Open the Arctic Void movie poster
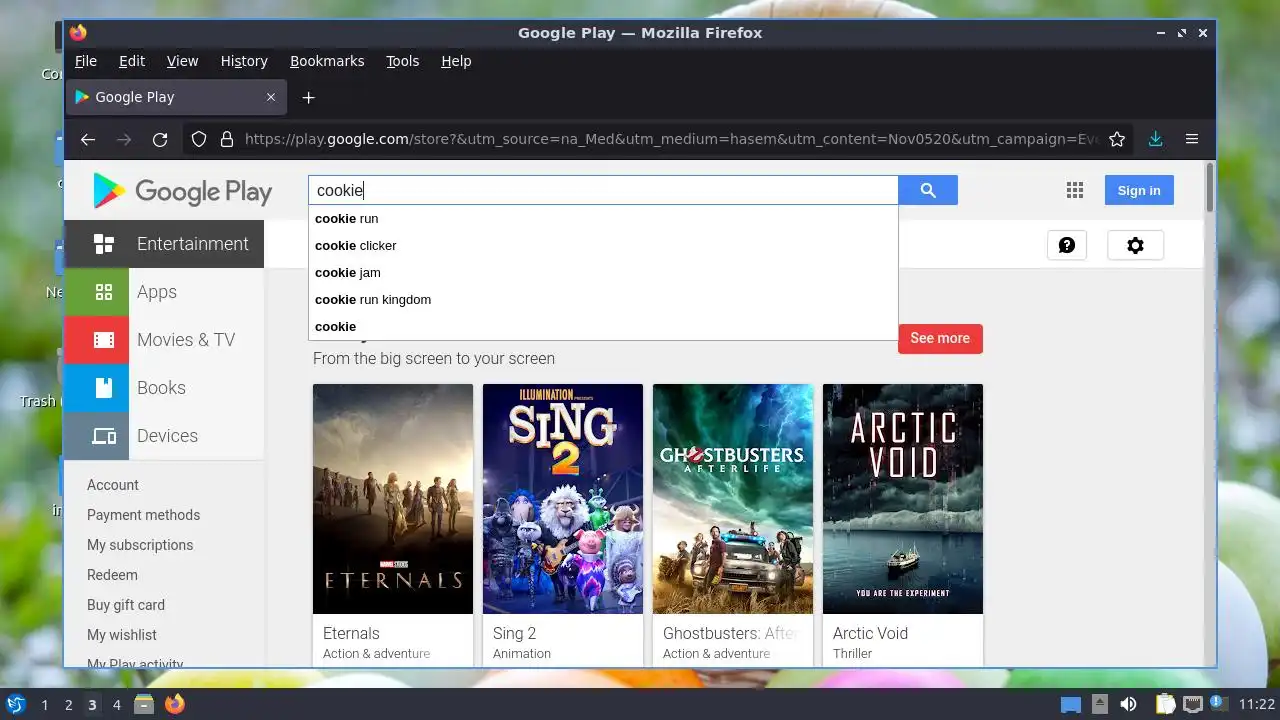The height and width of the screenshot is (720, 1280). pos(903,499)
